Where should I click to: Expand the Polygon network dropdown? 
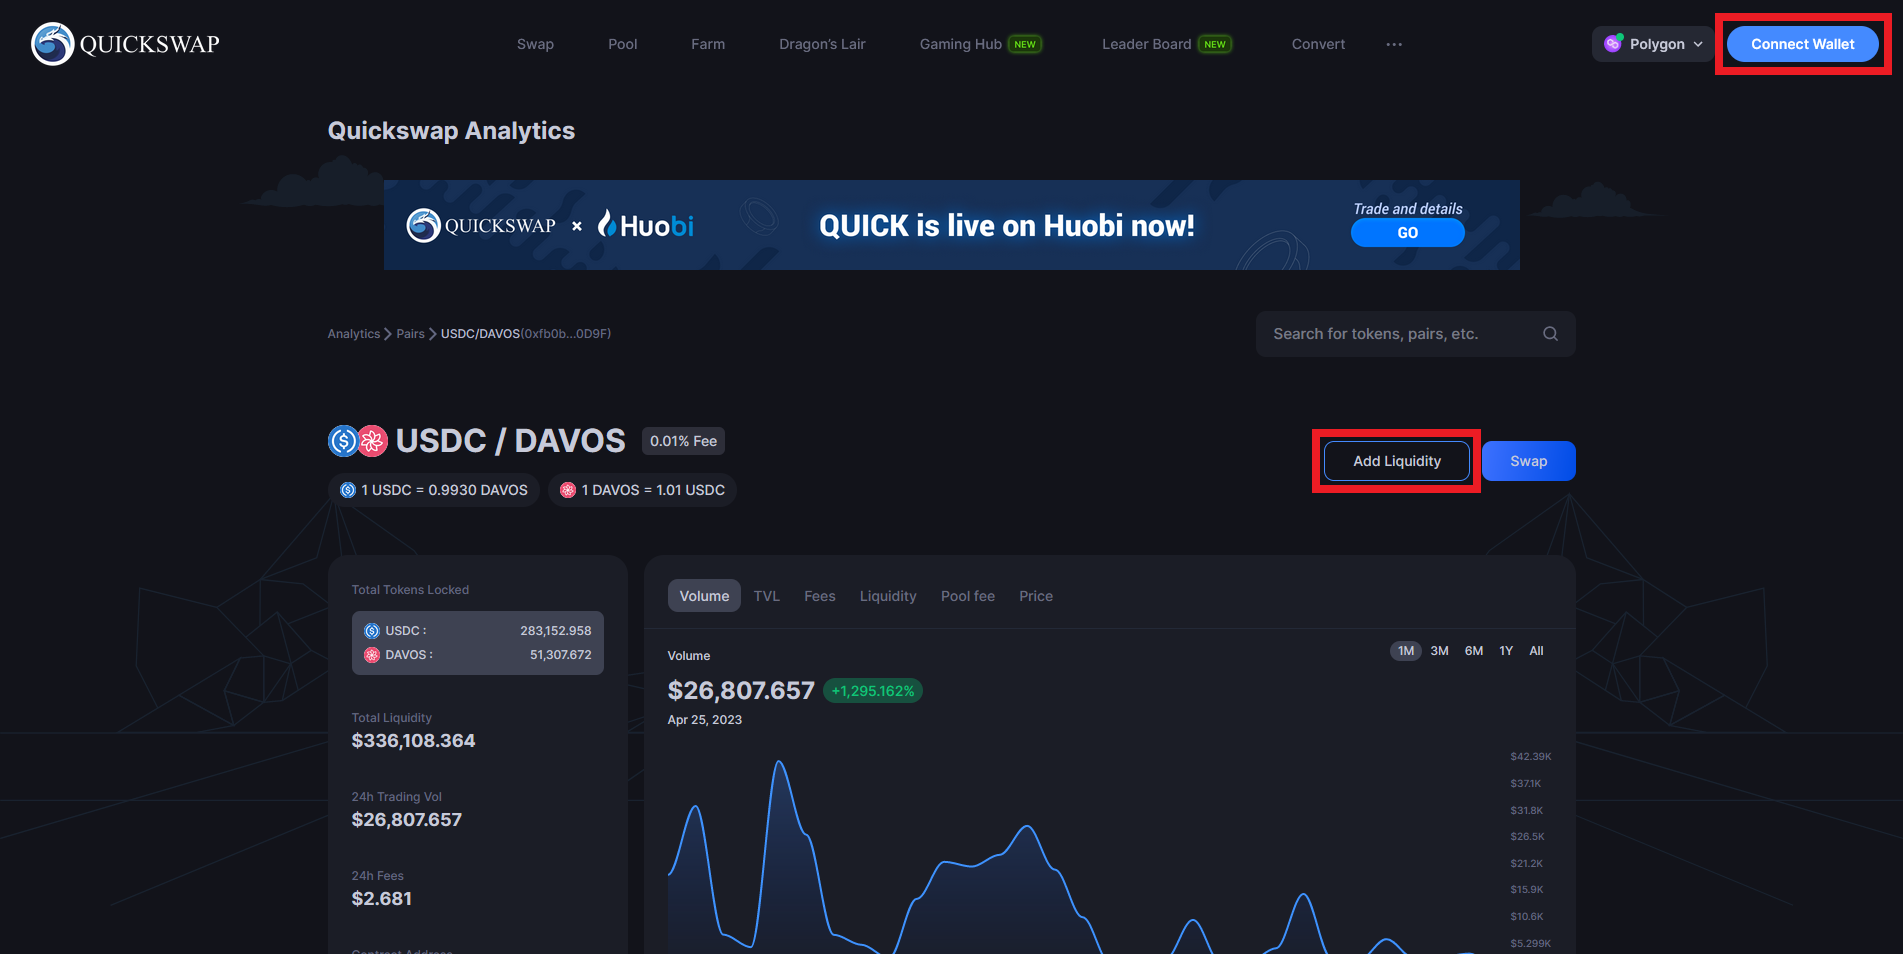(x=1697, y=44)
